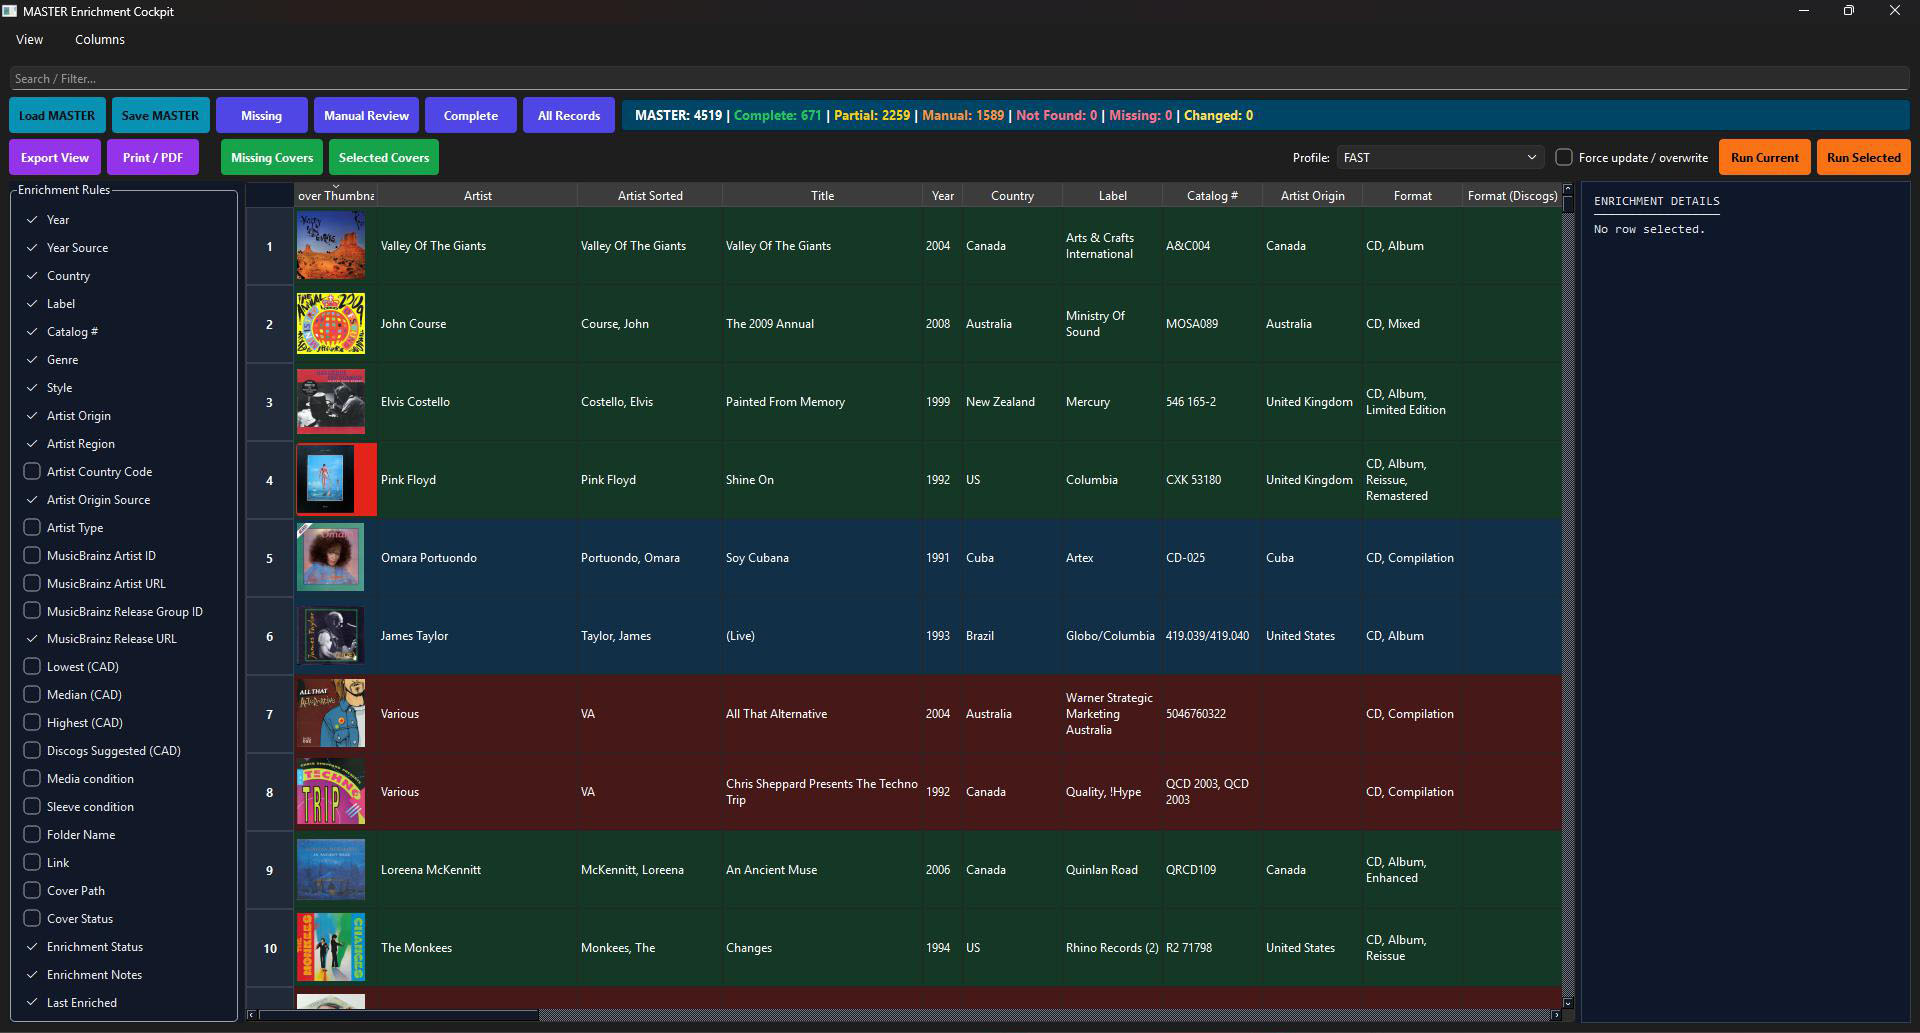This screenshot has width=1920, height=1033.
Task: Click the Save MASTER button
Action: (x=160, y=116)
